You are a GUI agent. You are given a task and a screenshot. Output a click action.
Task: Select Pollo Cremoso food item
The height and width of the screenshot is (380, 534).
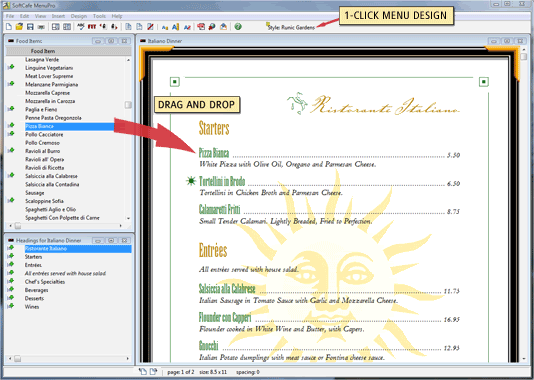pos(42,143)
